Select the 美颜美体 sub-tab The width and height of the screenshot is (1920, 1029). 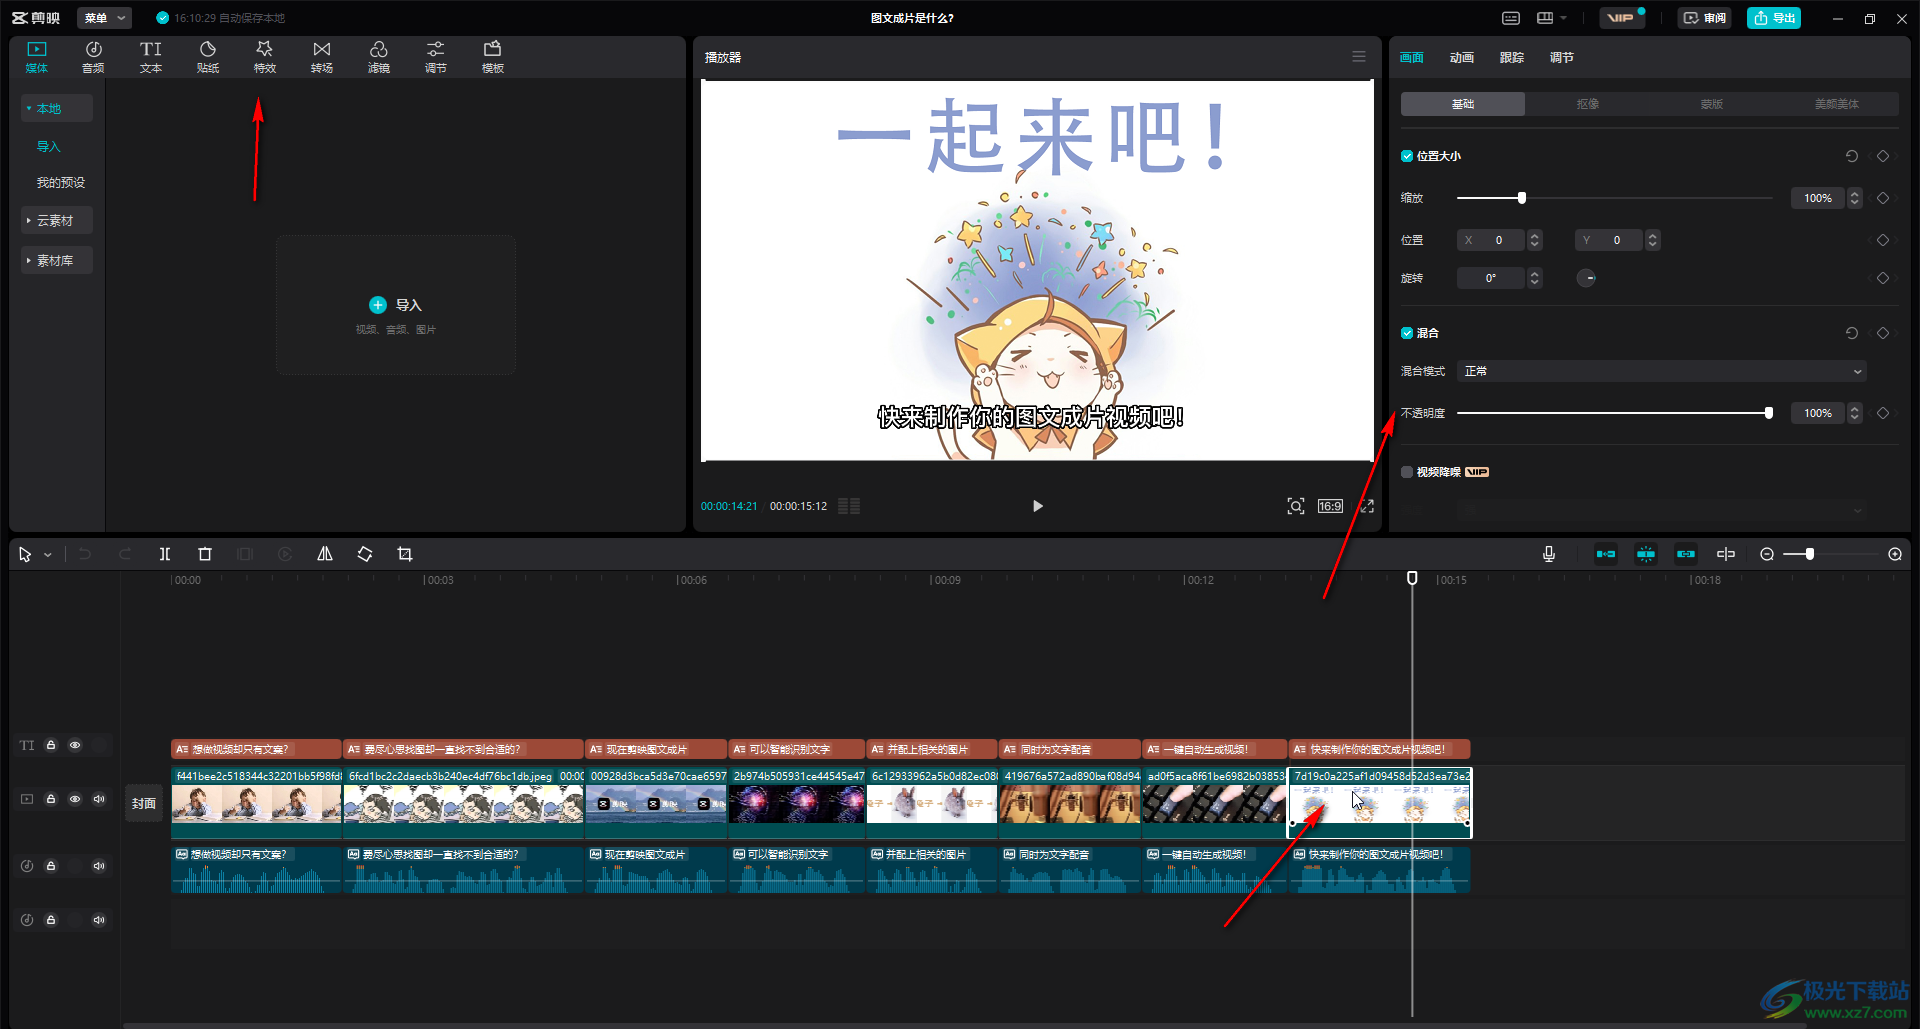1837,104
